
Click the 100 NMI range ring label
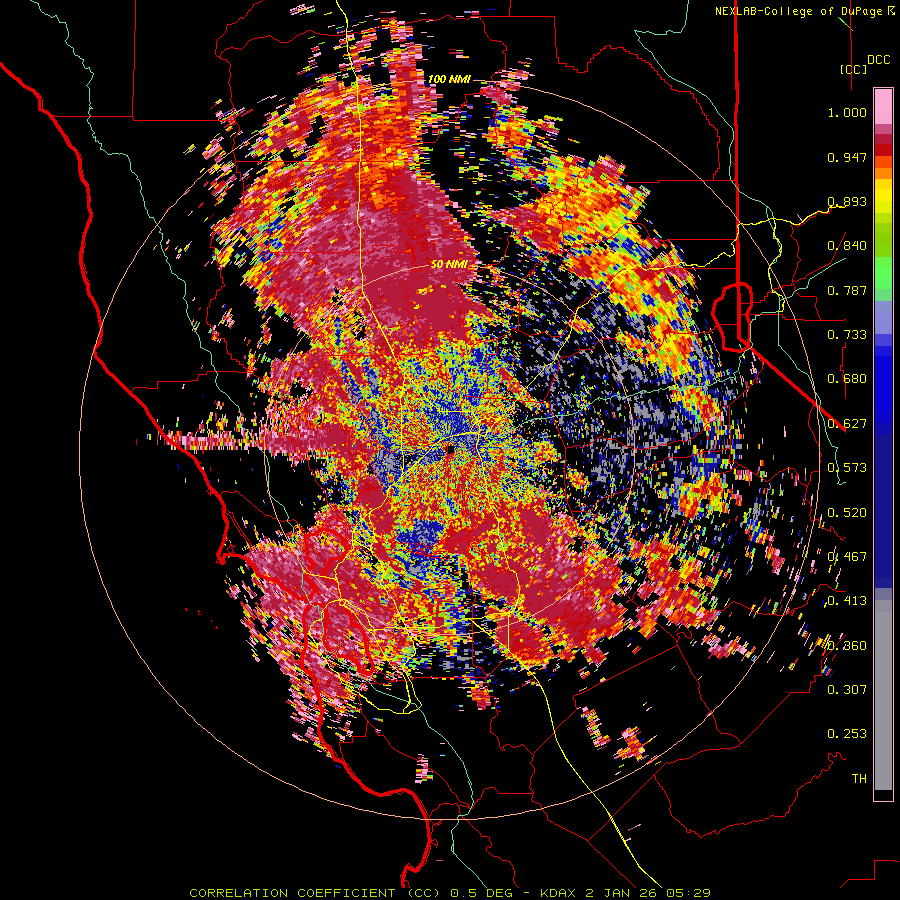[x=449, y=79]
